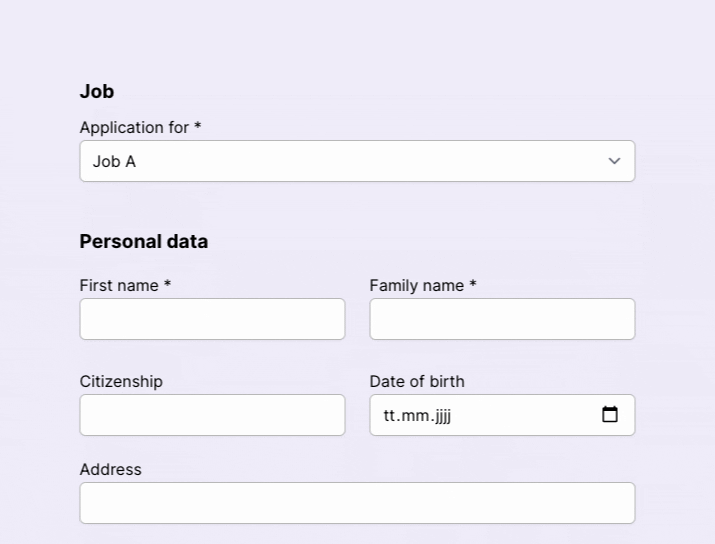Select the day segment tt in birth date
The height and width of the screenshot is (544, 715).
pos(389,415)
